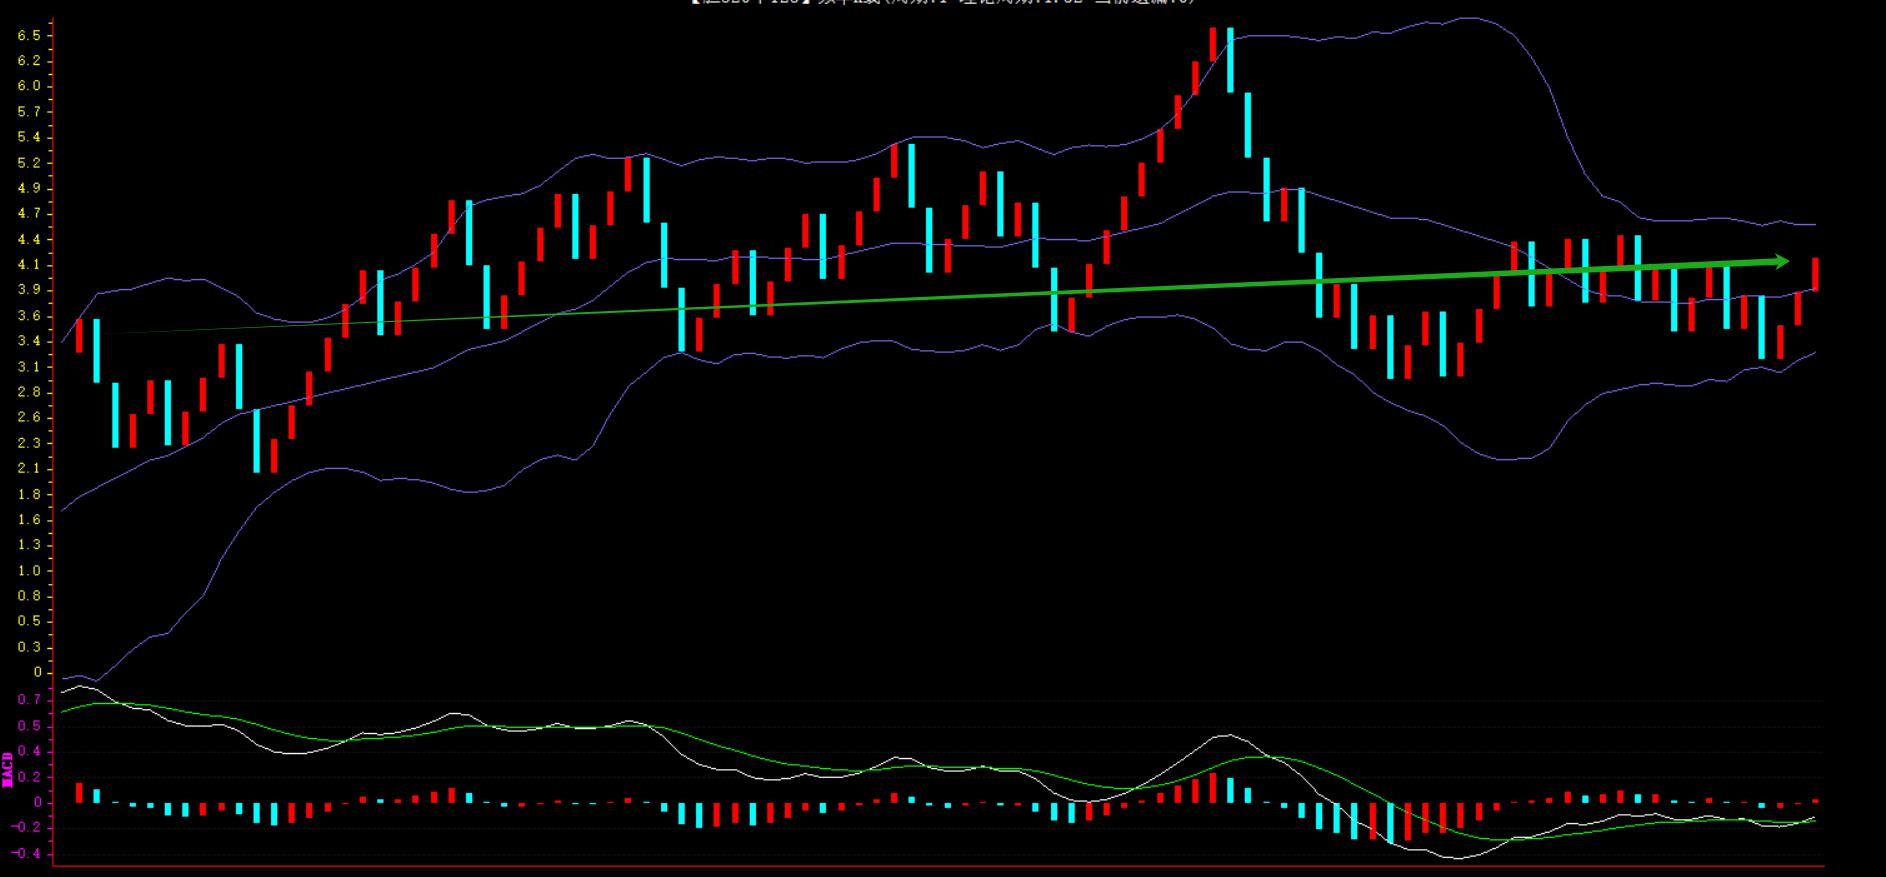Image resolution: width=1886 pixels, height=877 pixels.
Task: Click the magenta 0 MACD axis label
Action: (37, 802)
